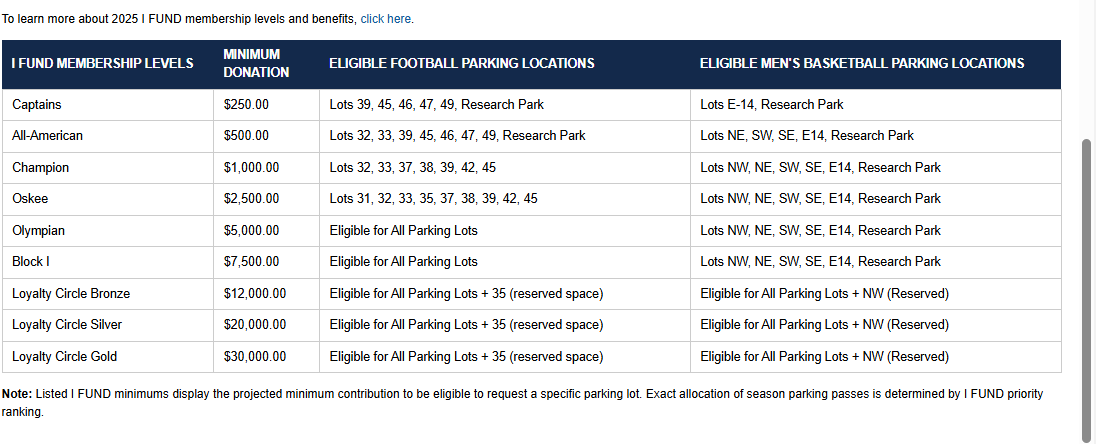
Task: Click the "Loyalty Circle Gold" cell
Action: point(65,356)
